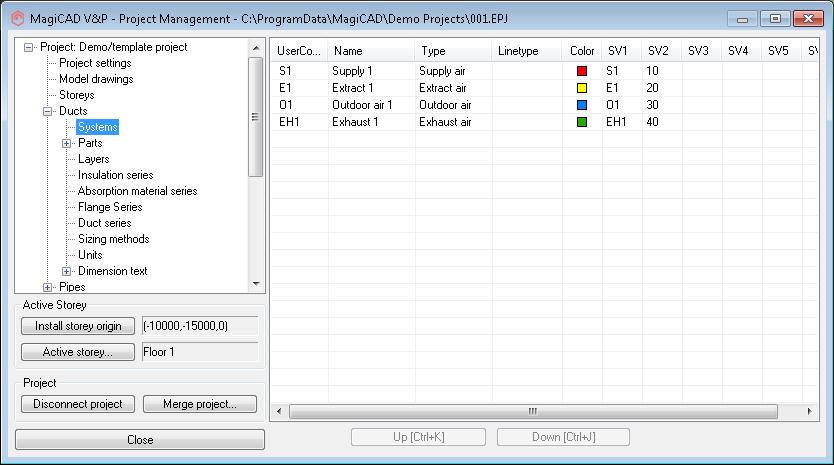
Task: Select the Extract 1 name cell
Action: pyautogui.click(x=371, y=88)
